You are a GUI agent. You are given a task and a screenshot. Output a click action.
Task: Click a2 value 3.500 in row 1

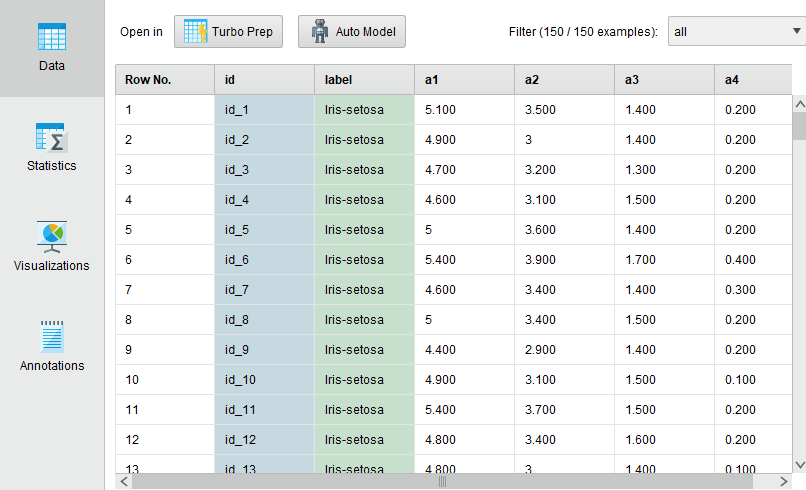point(564,110)
